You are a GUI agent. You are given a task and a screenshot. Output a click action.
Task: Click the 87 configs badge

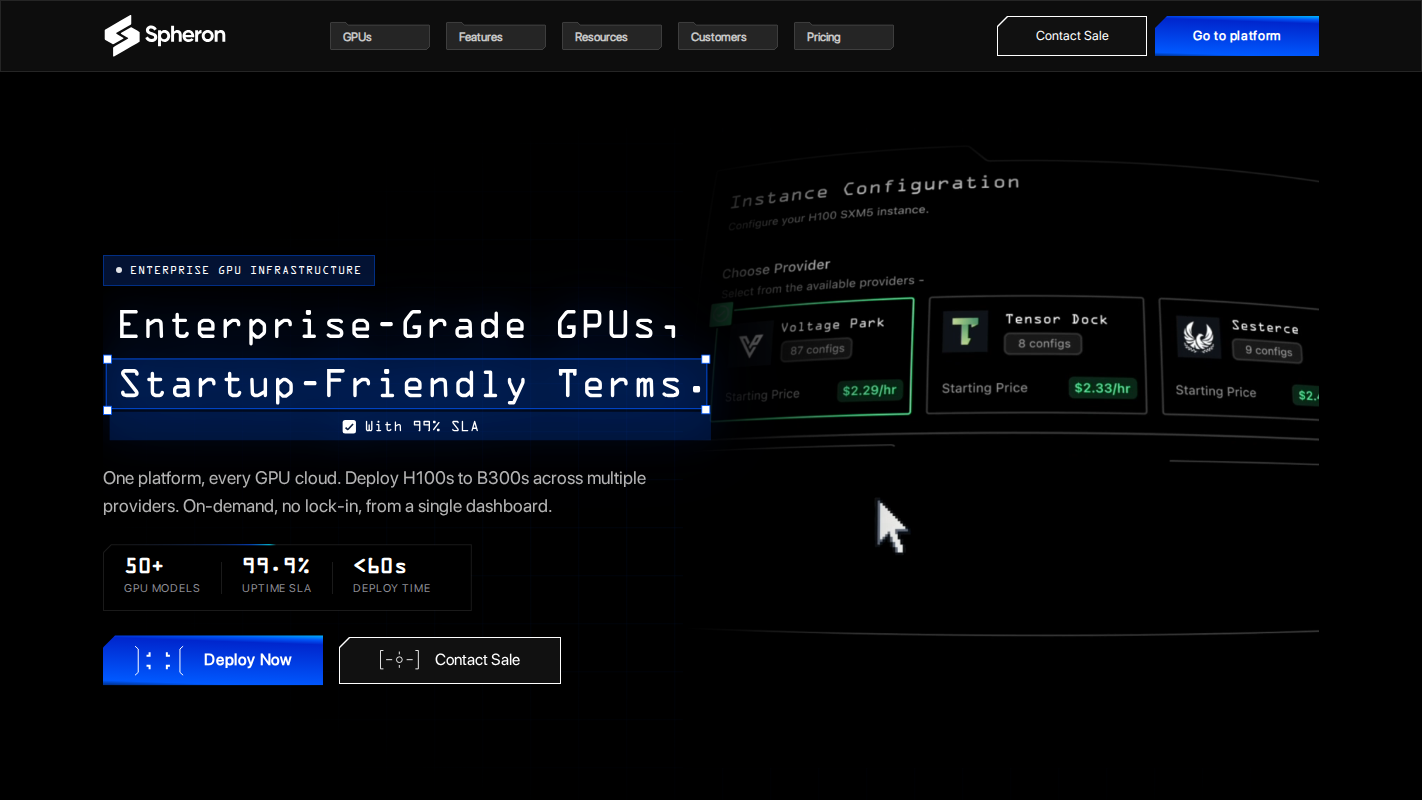817,350
